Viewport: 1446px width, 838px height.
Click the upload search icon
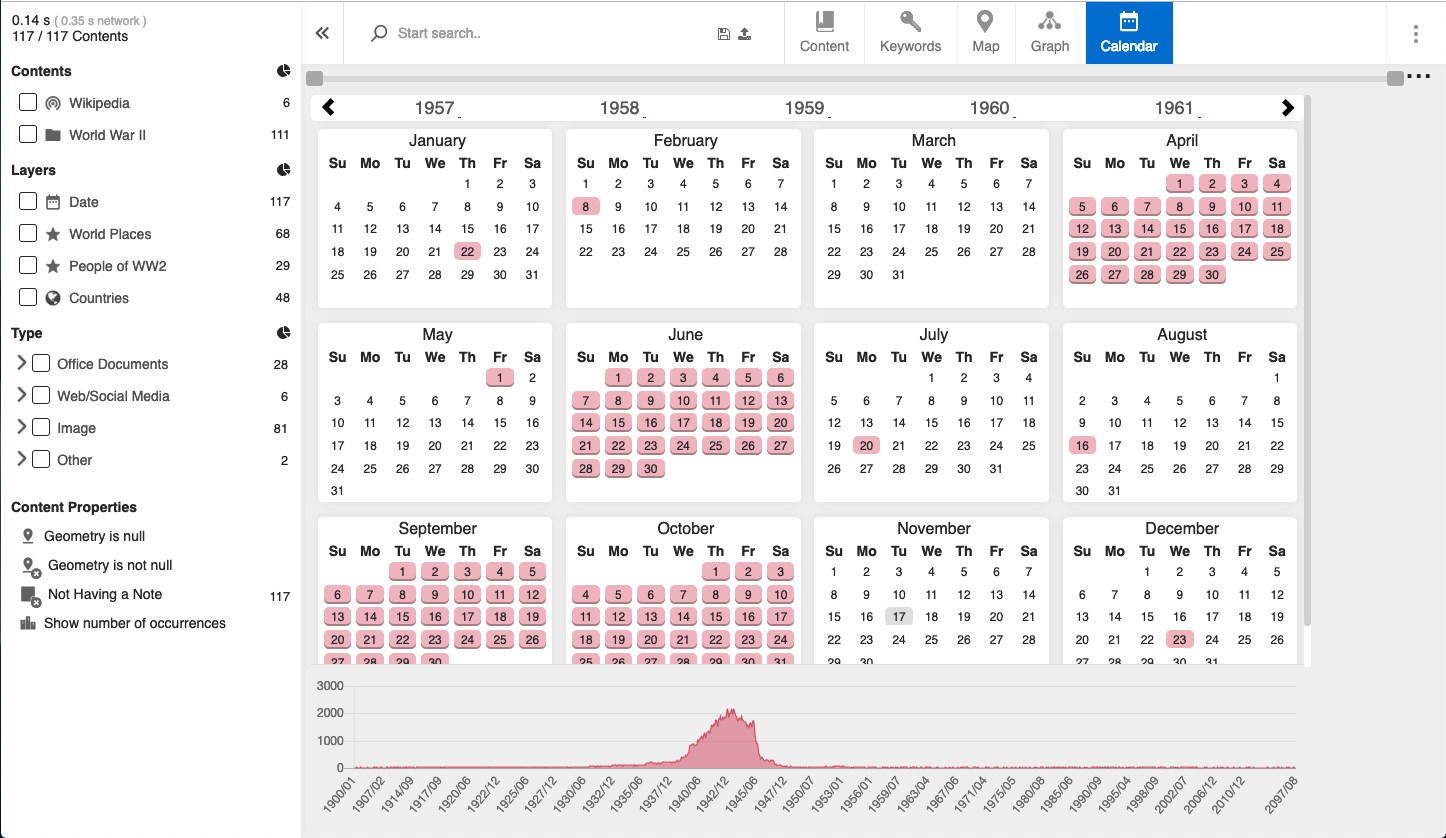744,34
